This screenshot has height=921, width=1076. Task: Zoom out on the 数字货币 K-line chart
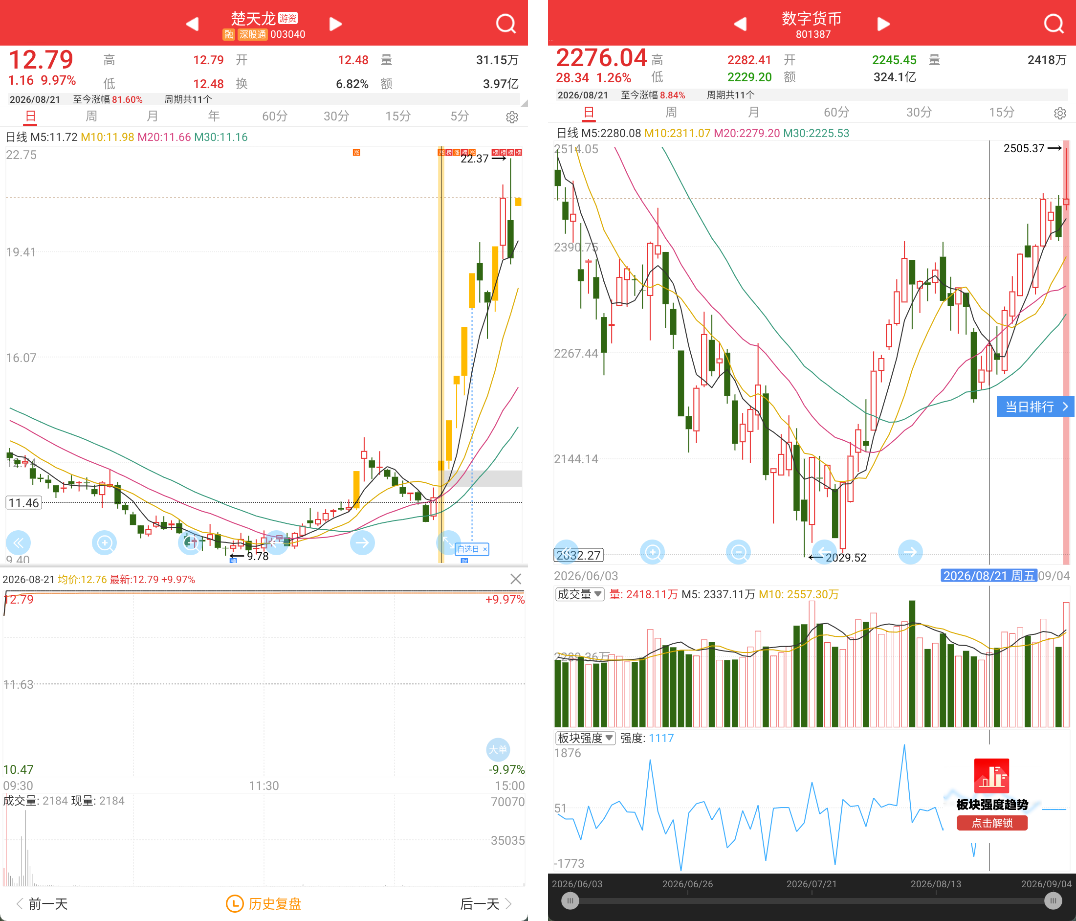738,552
